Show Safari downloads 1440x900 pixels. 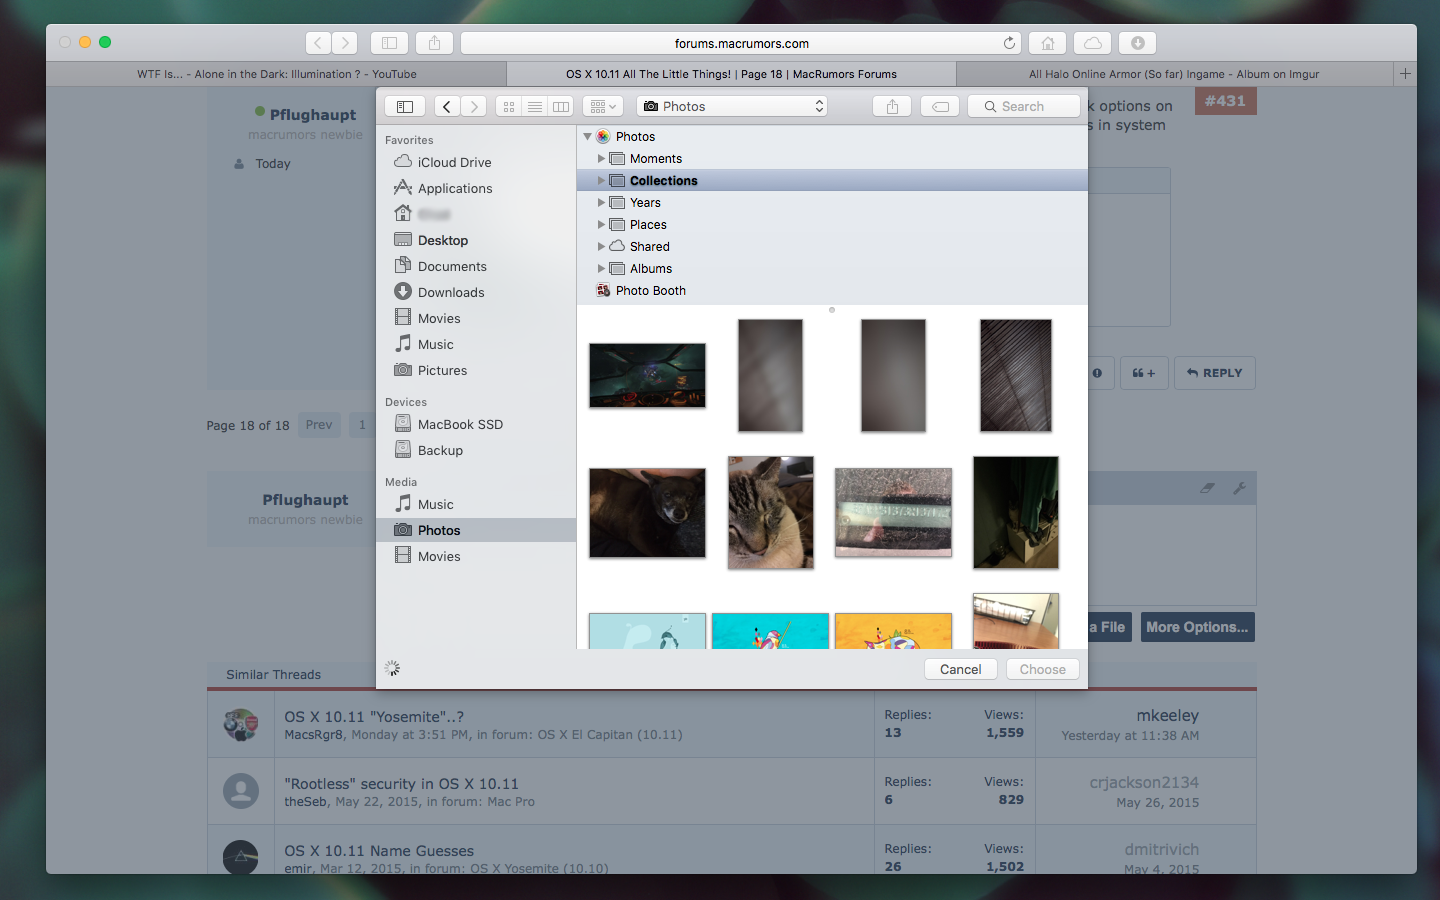point(1138,43)
